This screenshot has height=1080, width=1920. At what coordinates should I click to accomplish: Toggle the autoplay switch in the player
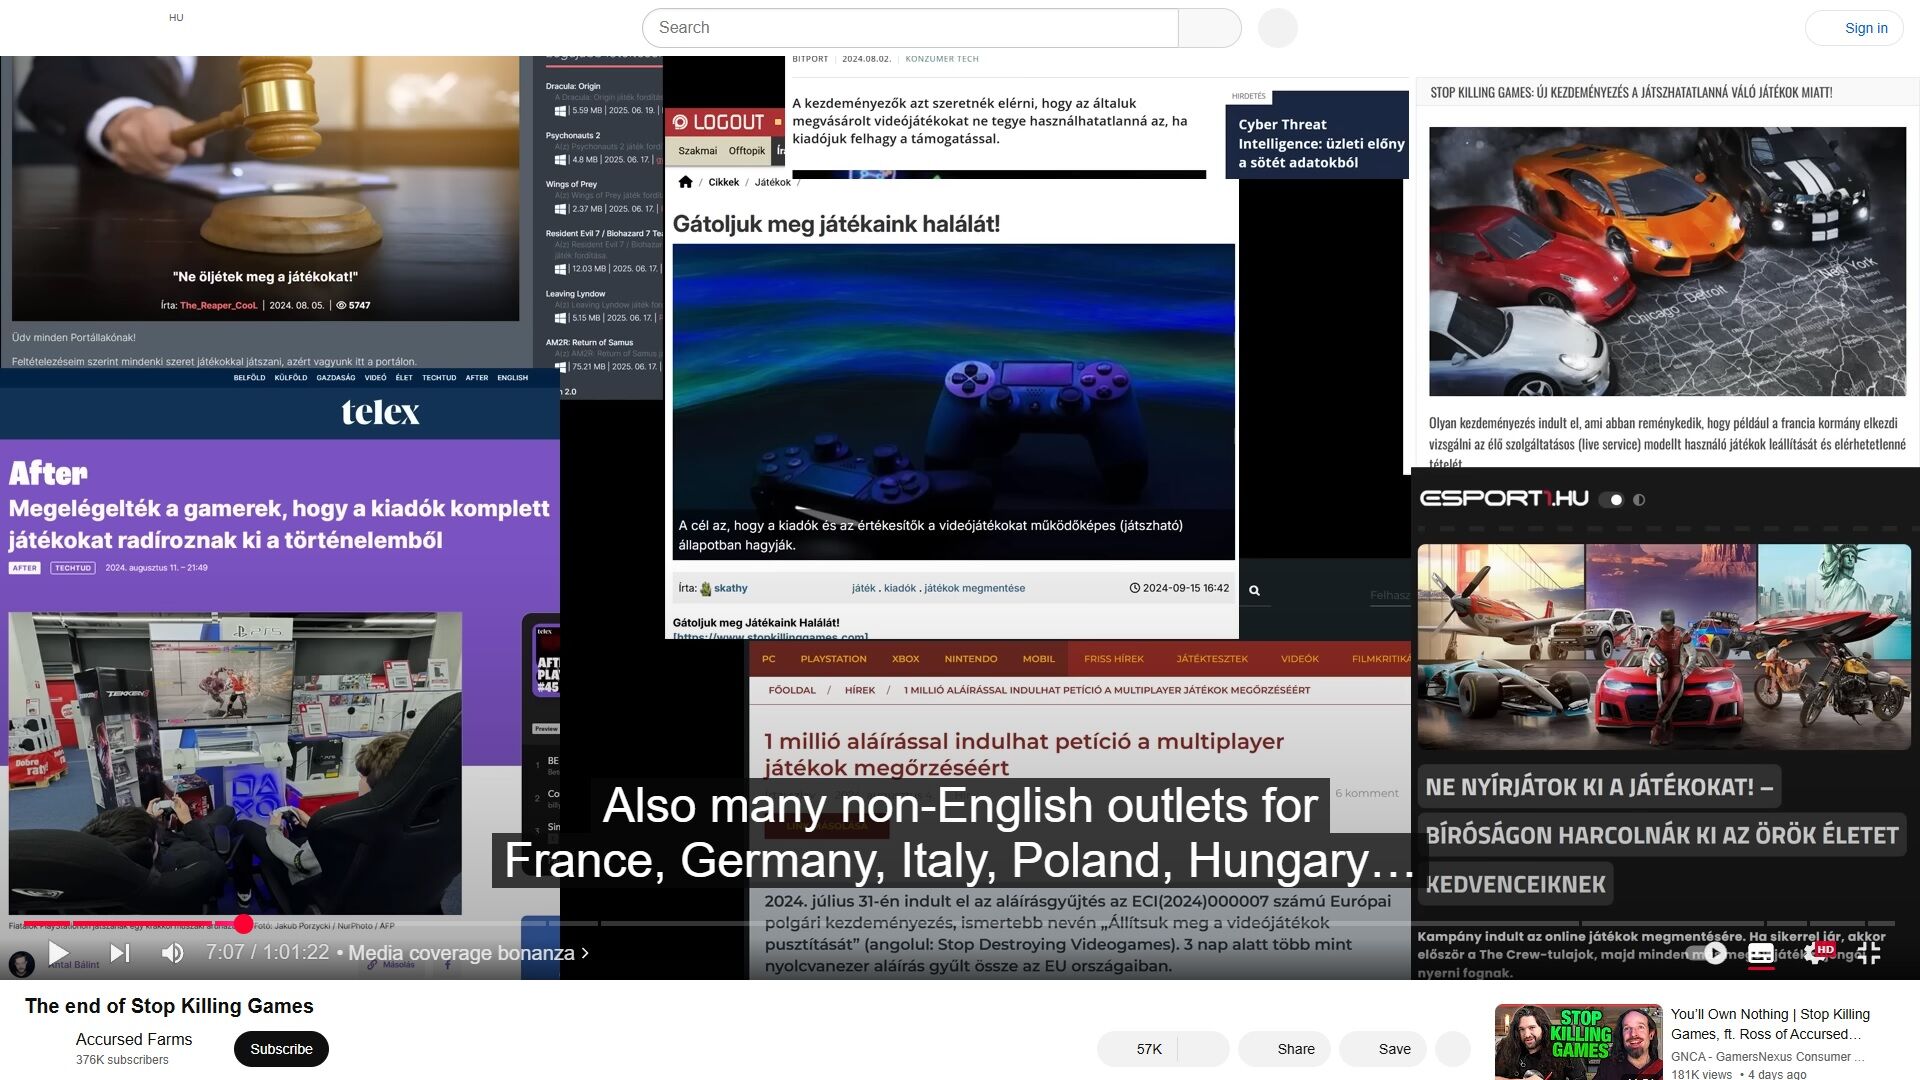[x=1707, y=953]
